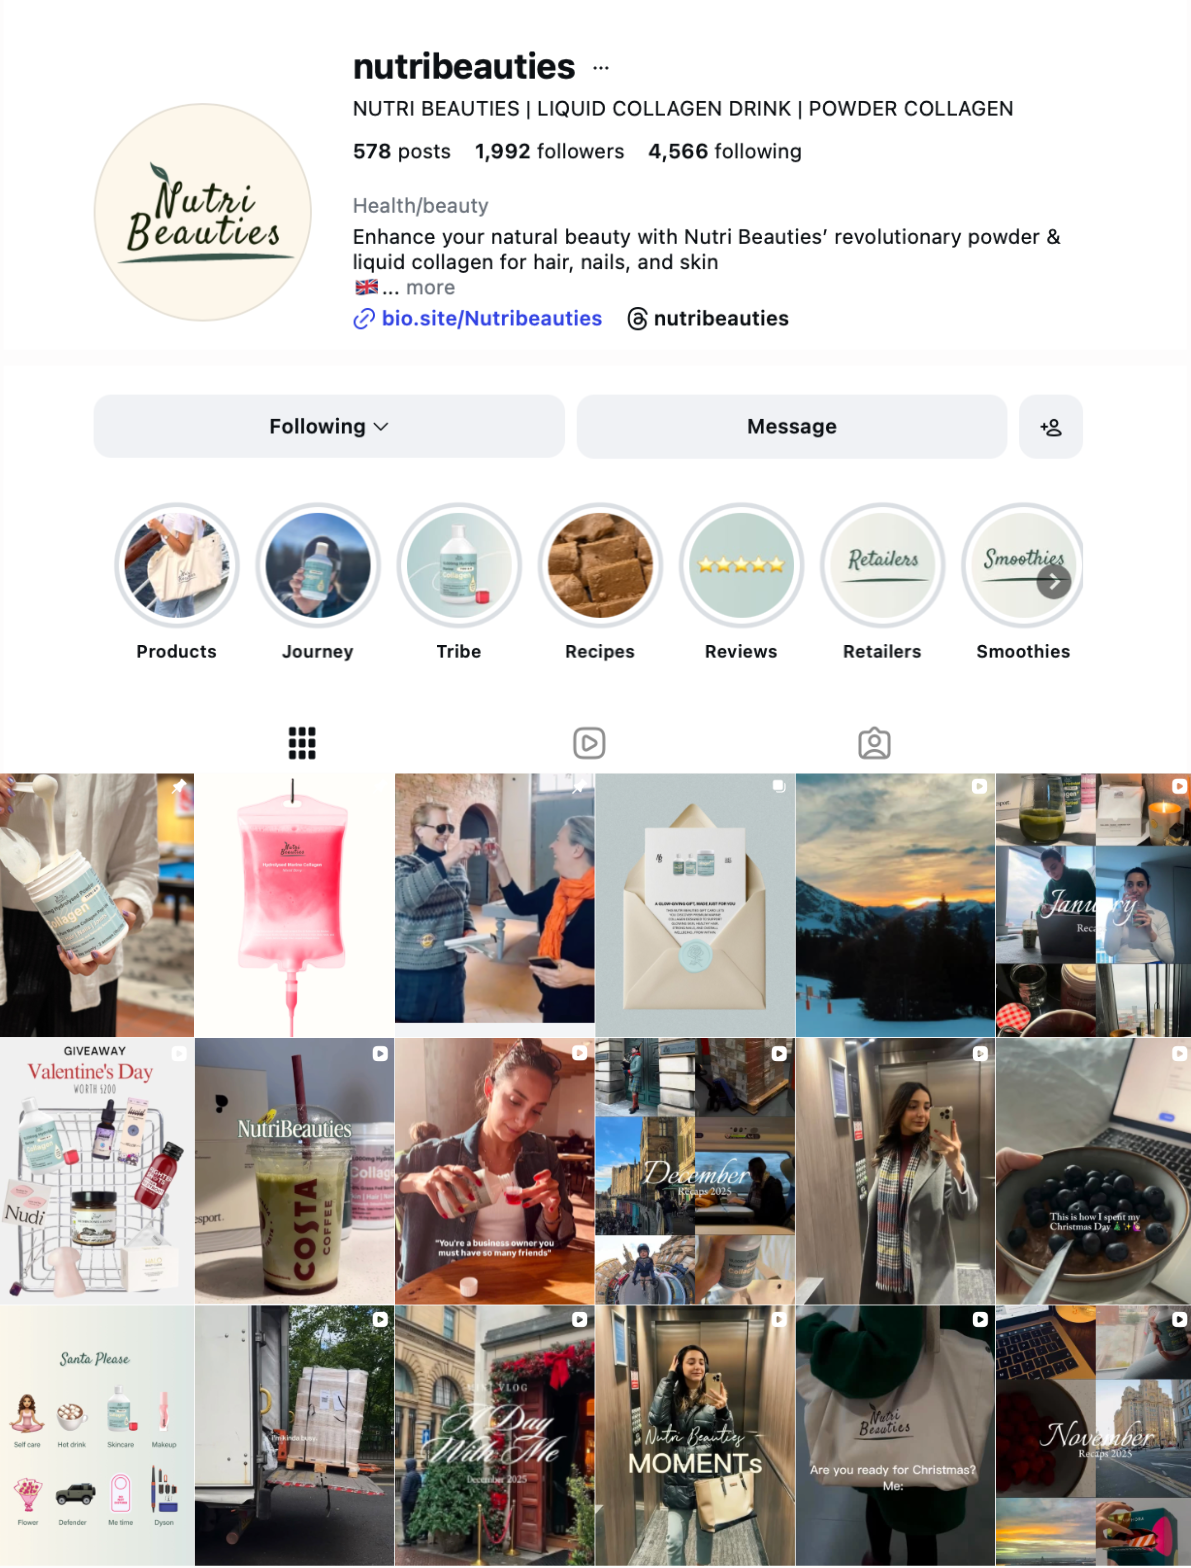Open the Costa Coffee cup reel thumbnail
Image resolution: width=1191 pixels, height=1568 pixels.
click(294, 1171)
